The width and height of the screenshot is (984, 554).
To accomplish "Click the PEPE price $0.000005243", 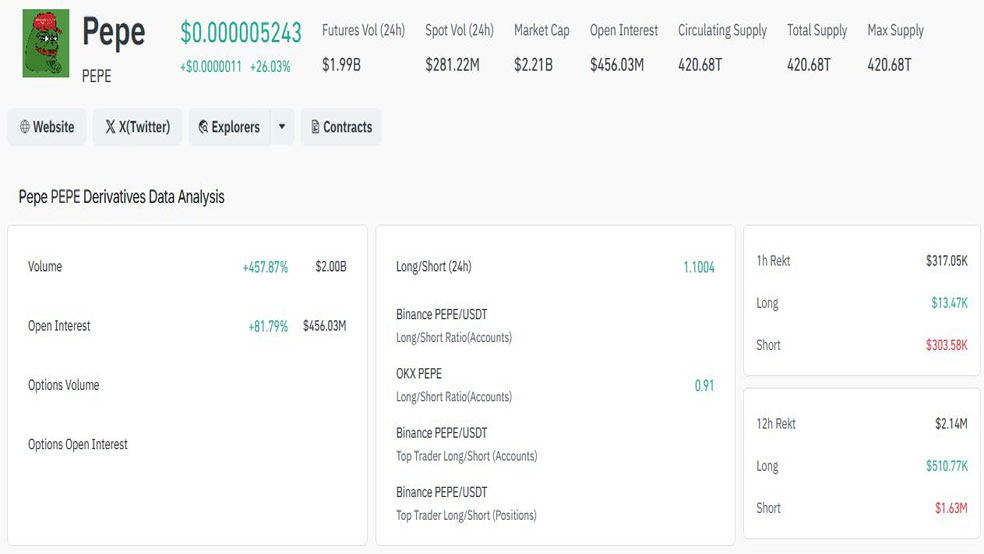I will point(241,33).
